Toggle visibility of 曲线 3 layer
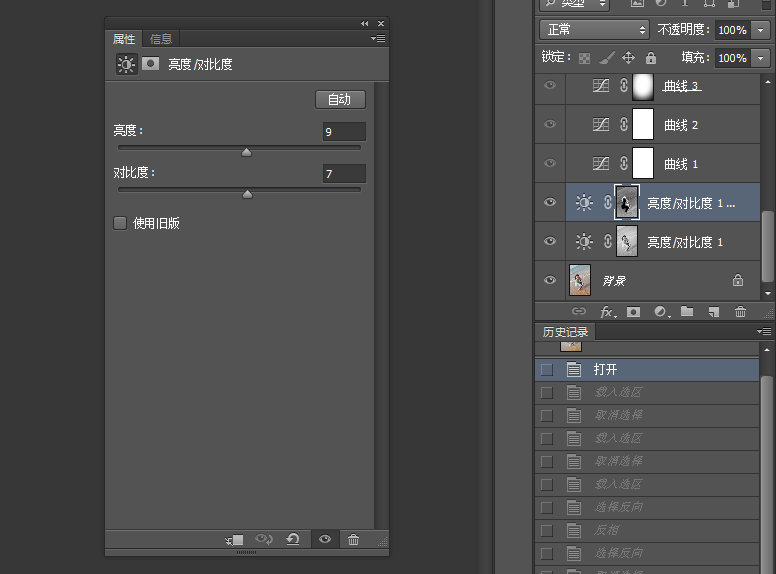Image resolution: width=776 pixels, height=574 pixels. tap(550, 85)
